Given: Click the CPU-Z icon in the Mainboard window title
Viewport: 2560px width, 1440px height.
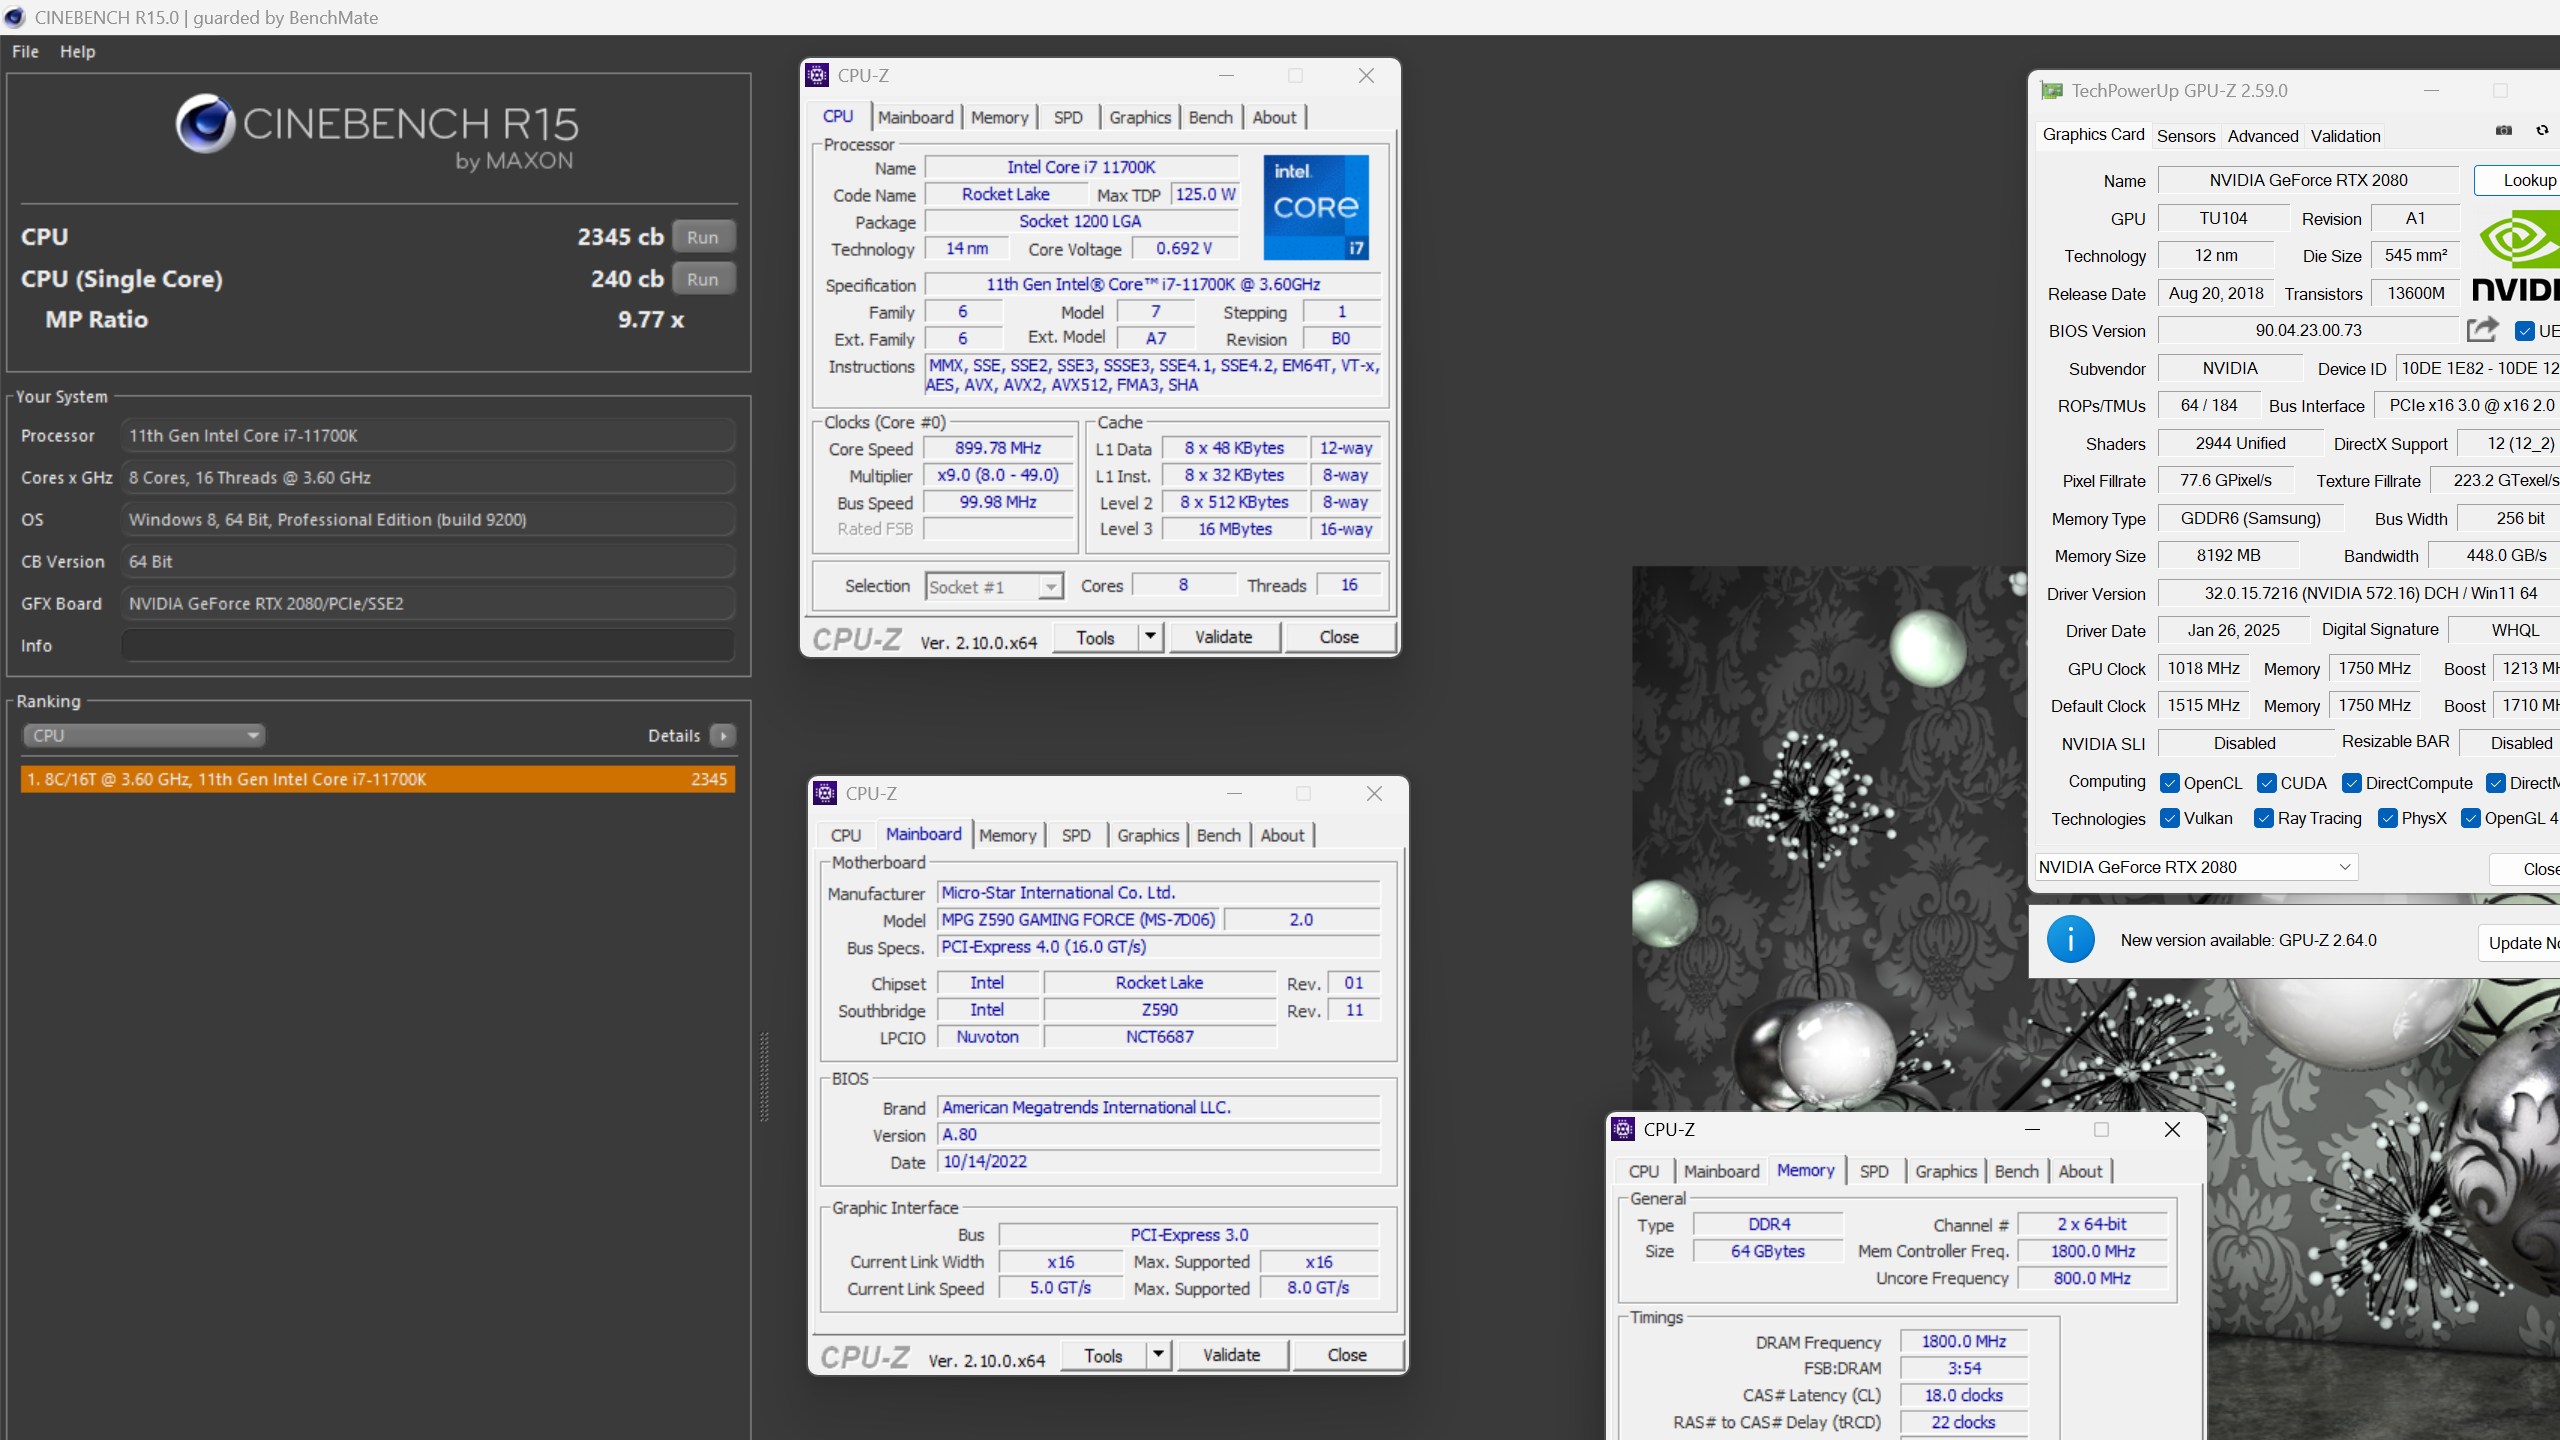Looking at the screenshot, I should 825,793.
